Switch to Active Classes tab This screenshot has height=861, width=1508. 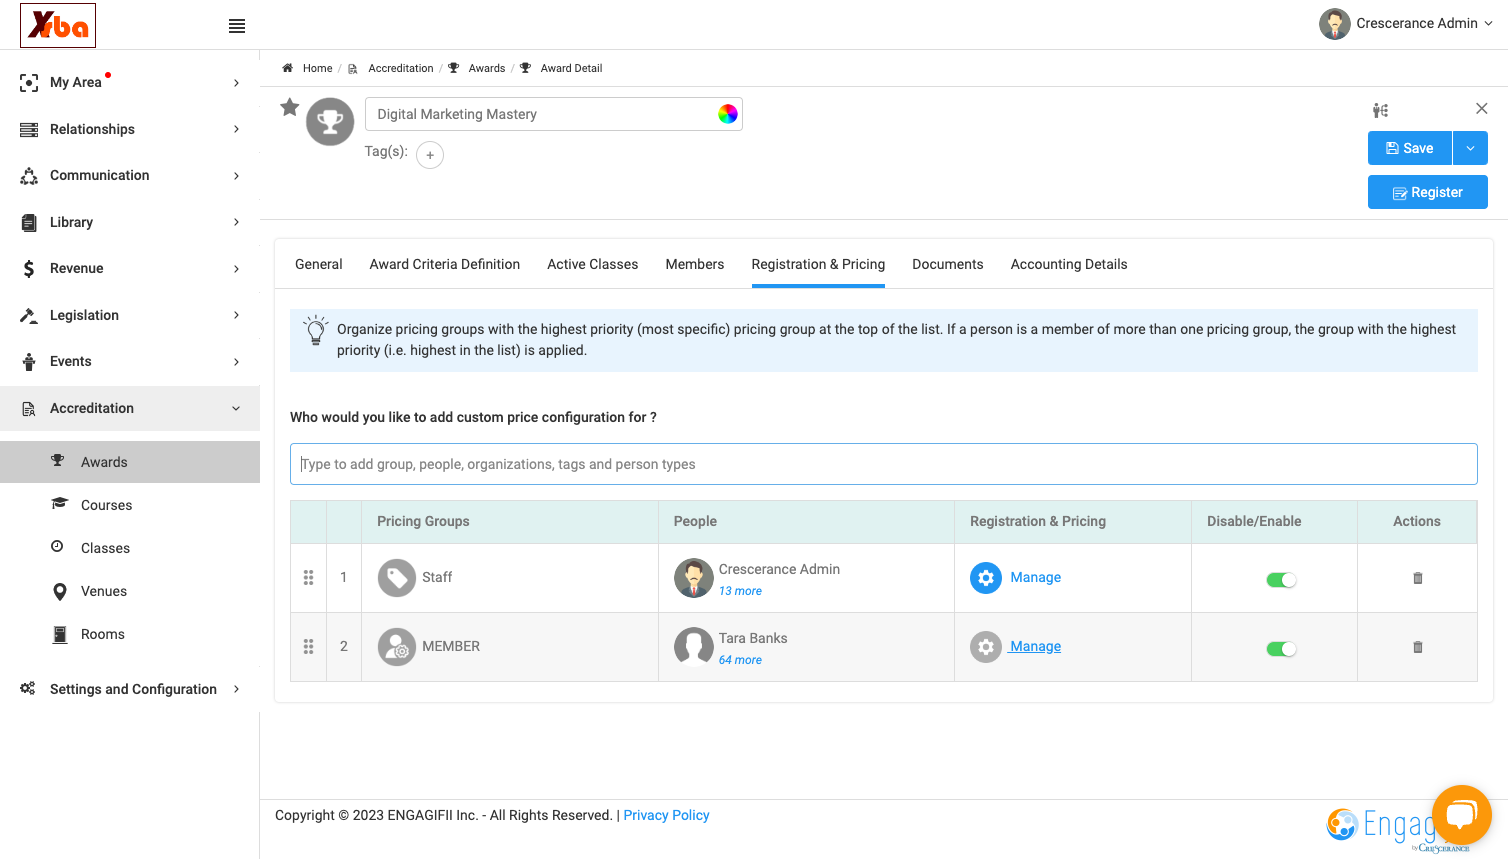coord(592,264)
